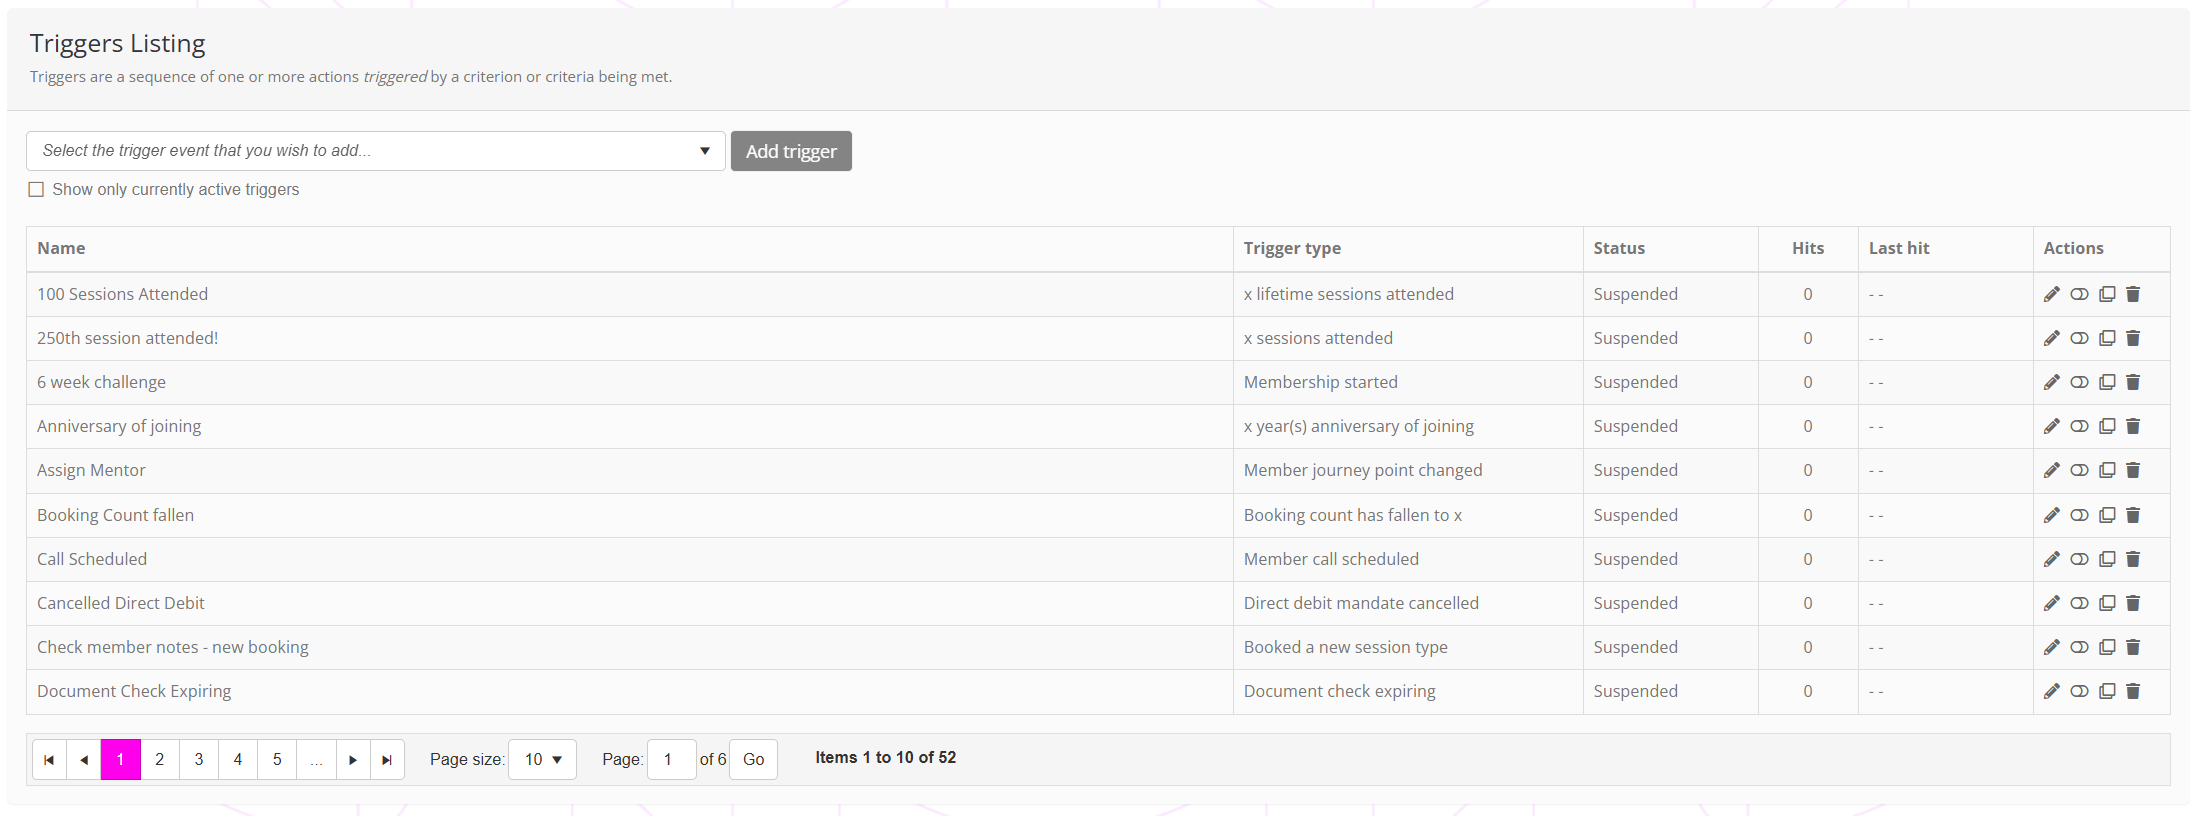Go to page 3 of the listing
The image size is (2200, 816).
(x=199, y=760)
